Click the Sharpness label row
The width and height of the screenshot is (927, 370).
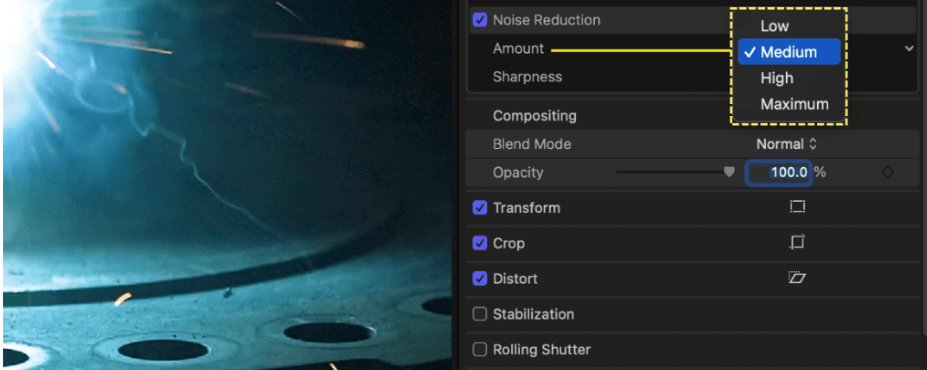click(x=527, y=77)
